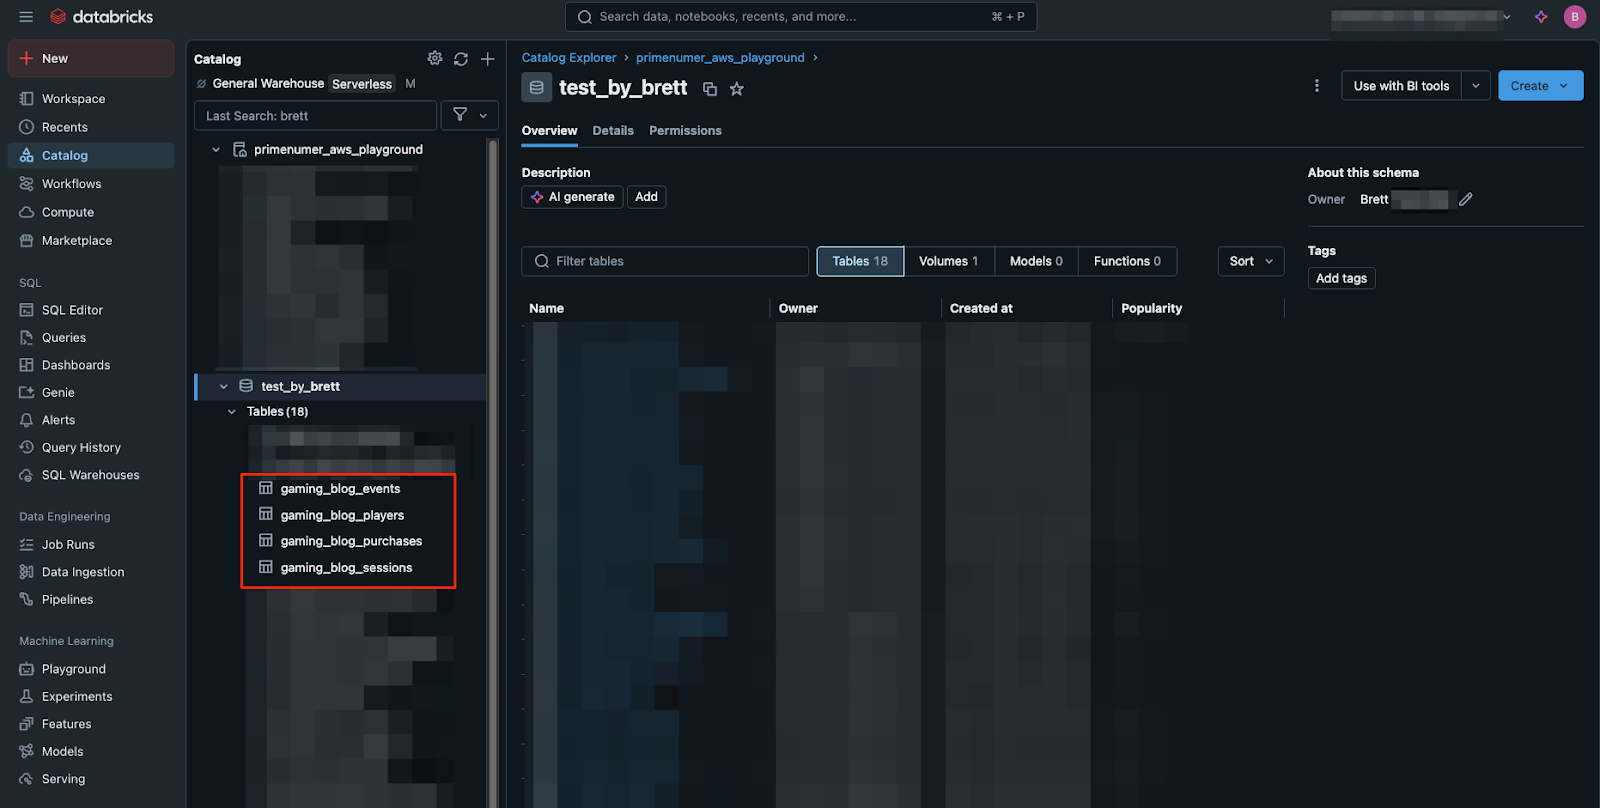Select the Functions 0 tab
The width and height of the screenshot is (1600, 808).
1127,261
